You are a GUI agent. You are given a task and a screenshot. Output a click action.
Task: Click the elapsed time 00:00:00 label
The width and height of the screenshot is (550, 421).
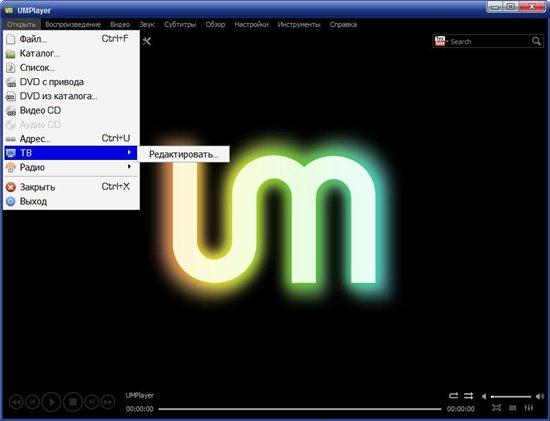(x=139, y=409)
